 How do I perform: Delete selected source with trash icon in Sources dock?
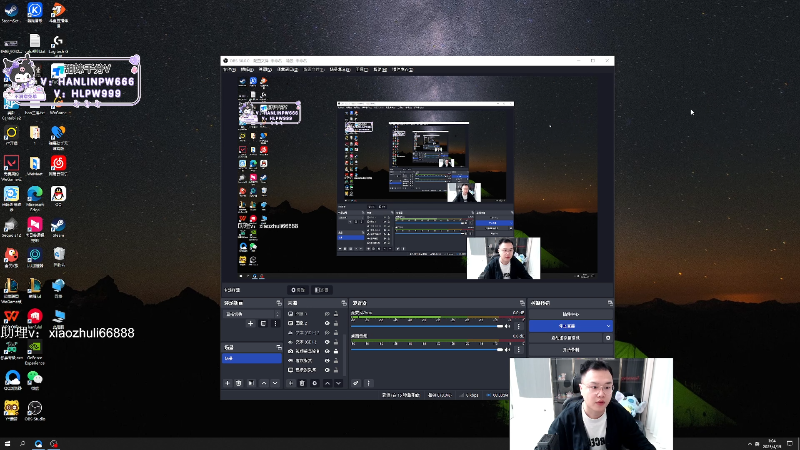coord(302,383)
